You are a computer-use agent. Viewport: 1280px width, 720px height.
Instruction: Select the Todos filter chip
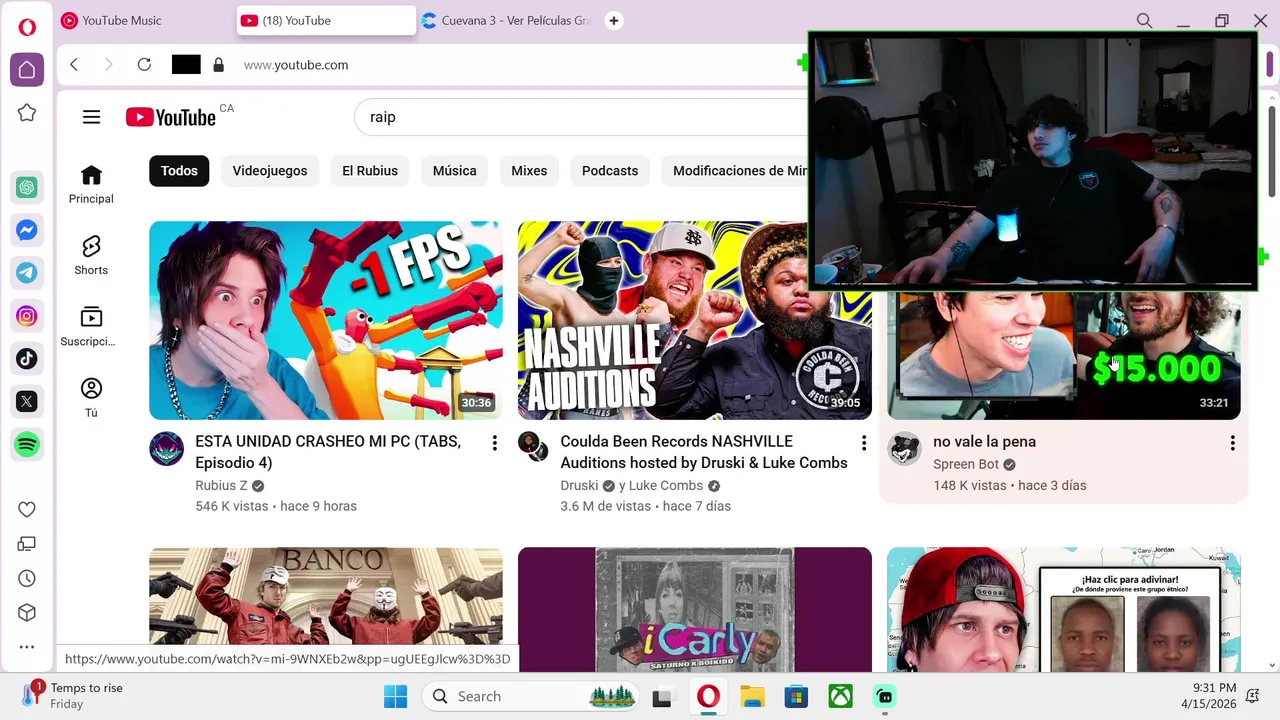tap(179, 171)
